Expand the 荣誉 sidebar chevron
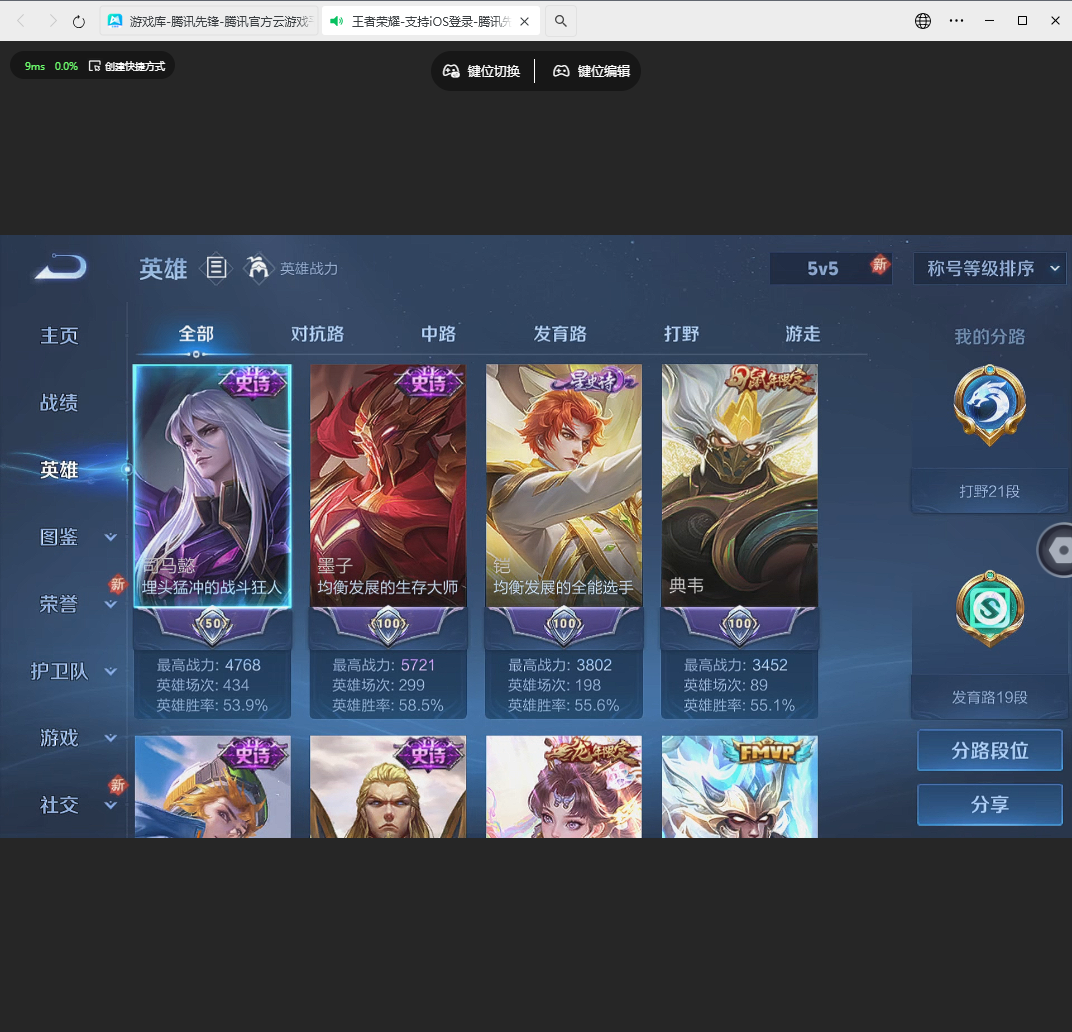Viewport: 1072px width, 1032px height. click(110, 605)
